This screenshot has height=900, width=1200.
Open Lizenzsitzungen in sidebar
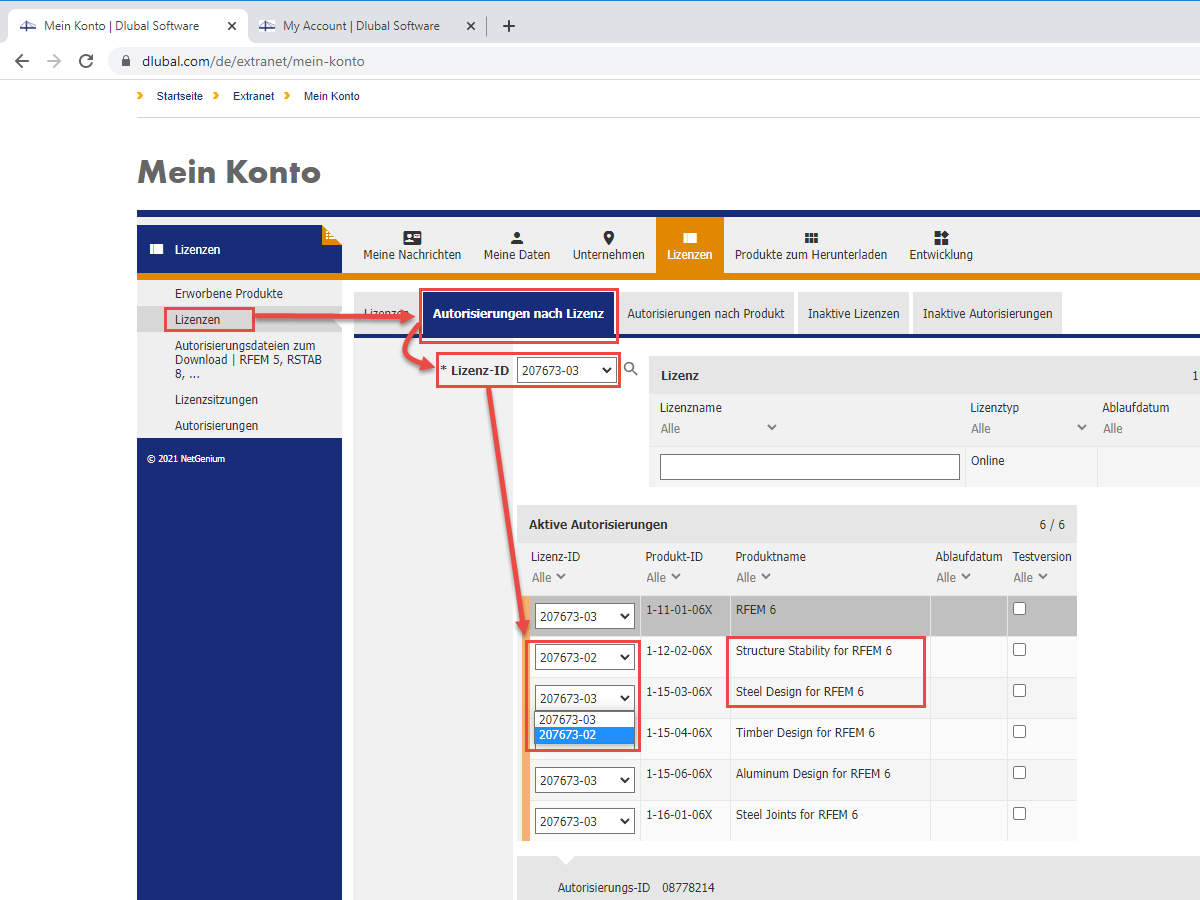point(216,399)
